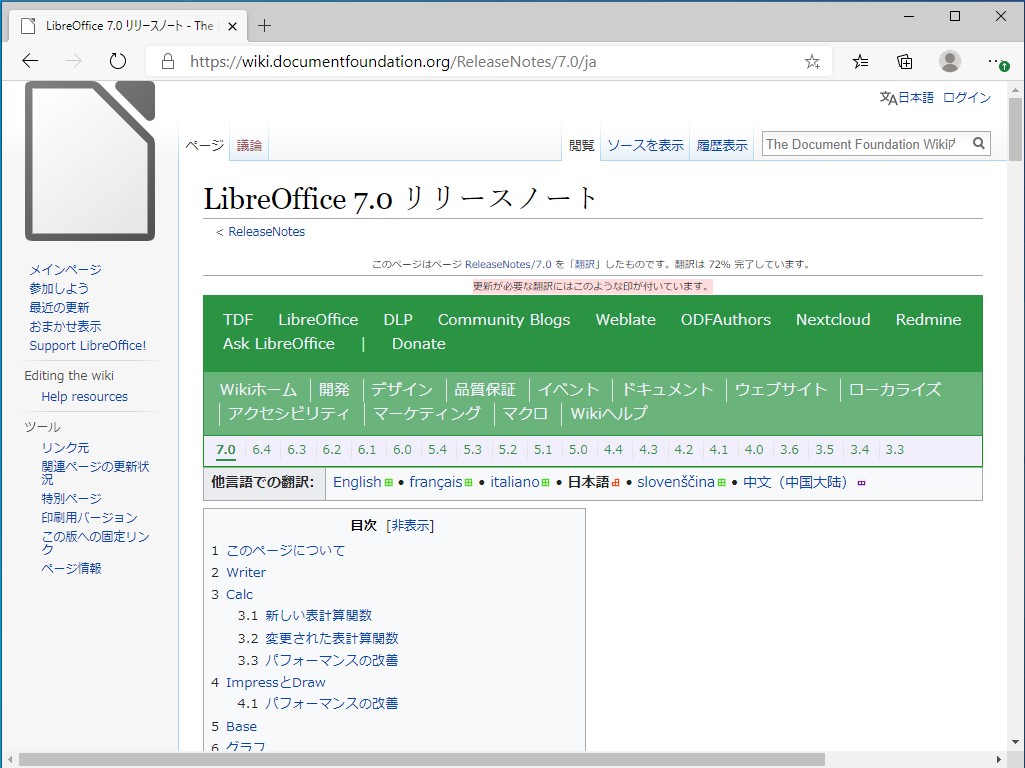
Task: Open the 履歴表示 history tab
Action: (x=722, y=143)
